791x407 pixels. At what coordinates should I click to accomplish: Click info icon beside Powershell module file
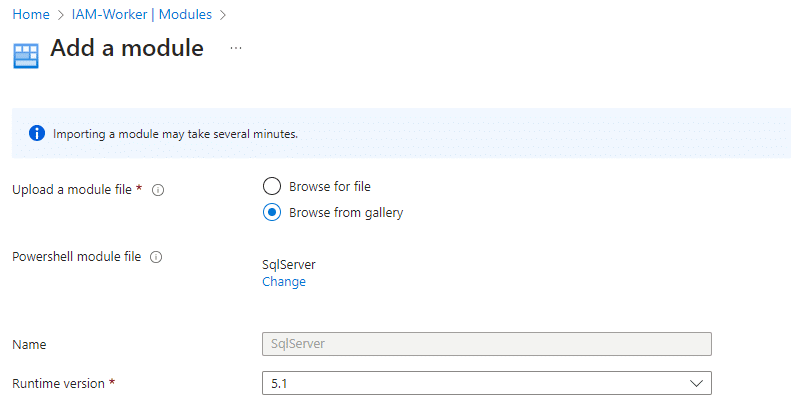pos(156,257)
